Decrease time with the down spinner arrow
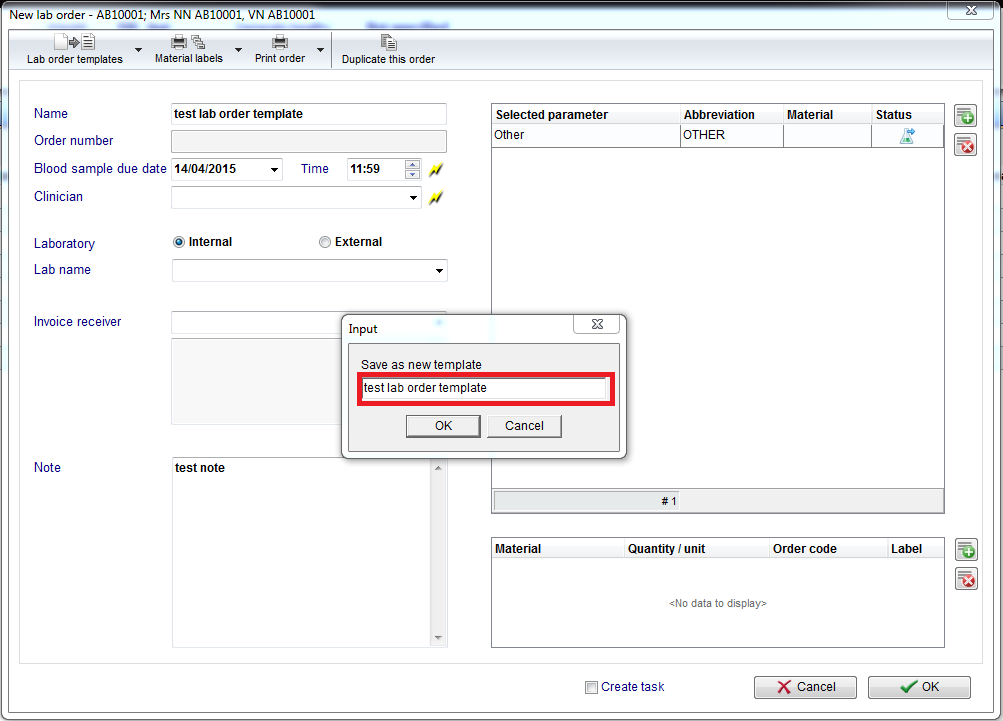Viewport: 1003px width, 721px height. (x=413, y=175)
